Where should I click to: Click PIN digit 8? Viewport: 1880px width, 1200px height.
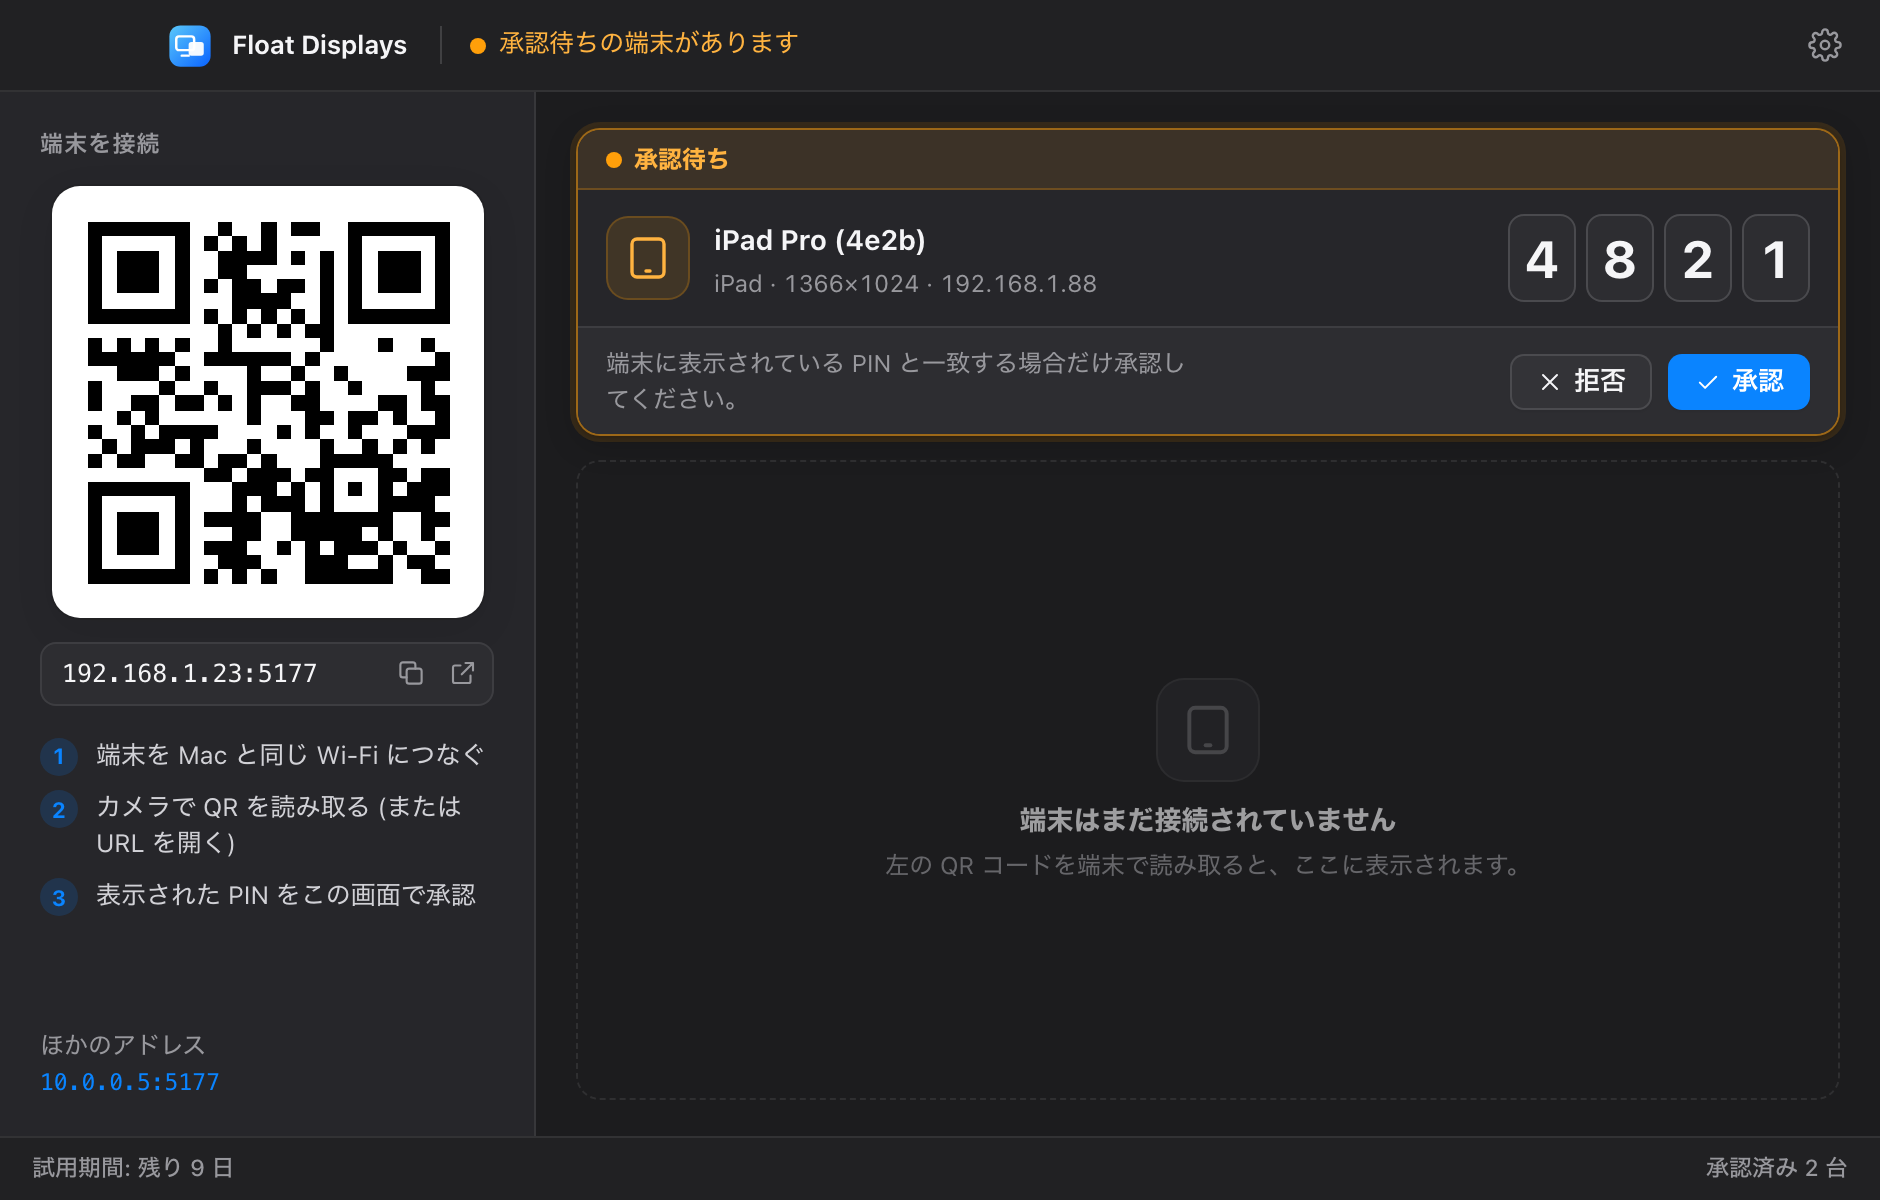1619,258
